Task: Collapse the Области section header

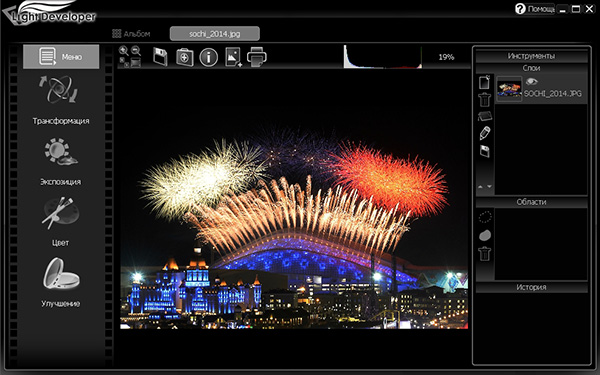Action: pyautogui.click(x=532, y=202)
